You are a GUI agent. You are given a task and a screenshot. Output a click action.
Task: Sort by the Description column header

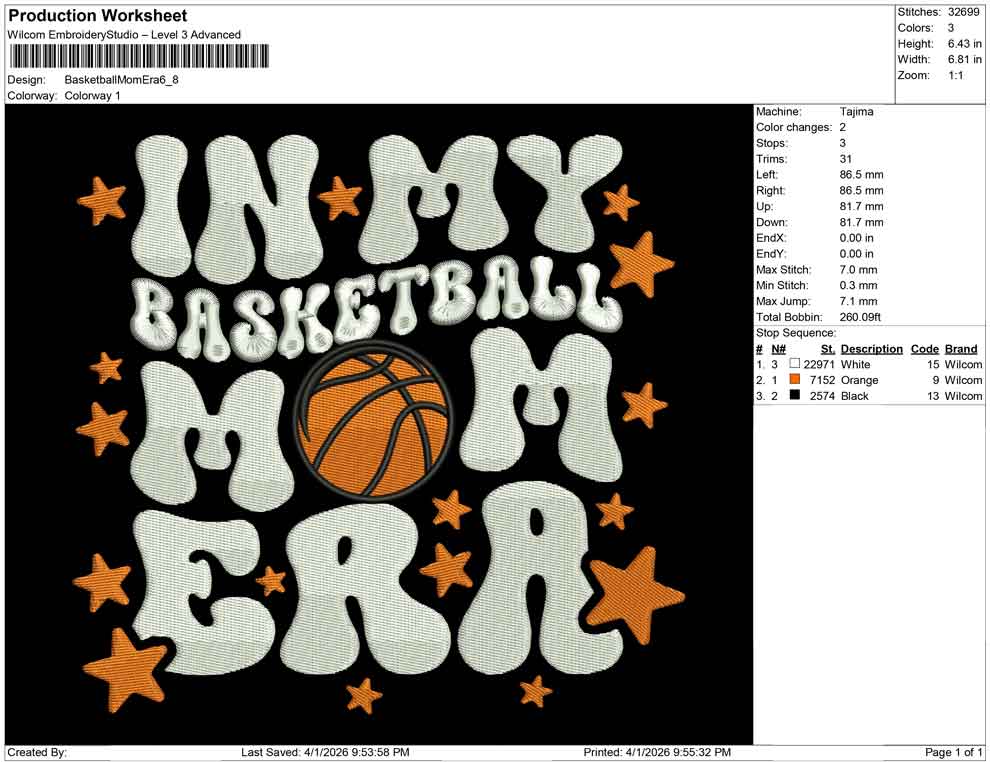tap(871, 348)
